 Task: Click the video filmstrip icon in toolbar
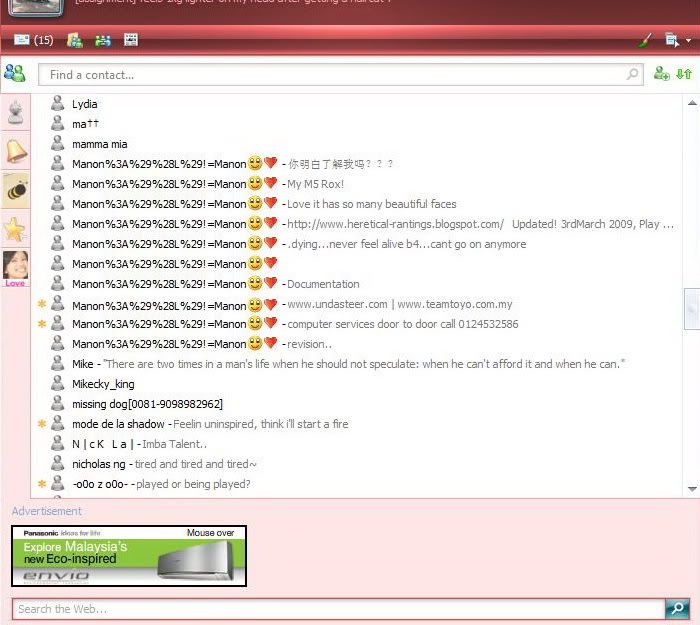131,40
